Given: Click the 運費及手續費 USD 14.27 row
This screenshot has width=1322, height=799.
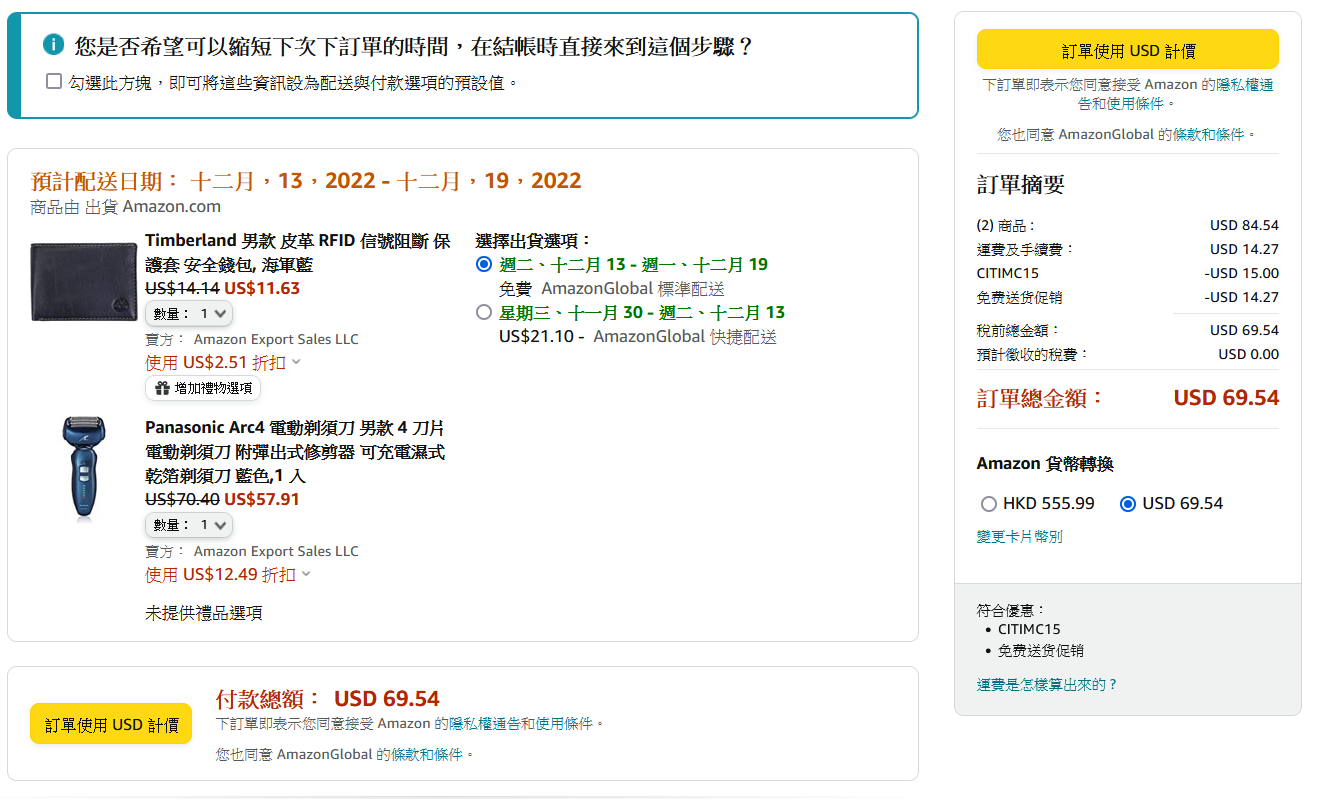Looking at the screenshot, I should [1127, 249].
